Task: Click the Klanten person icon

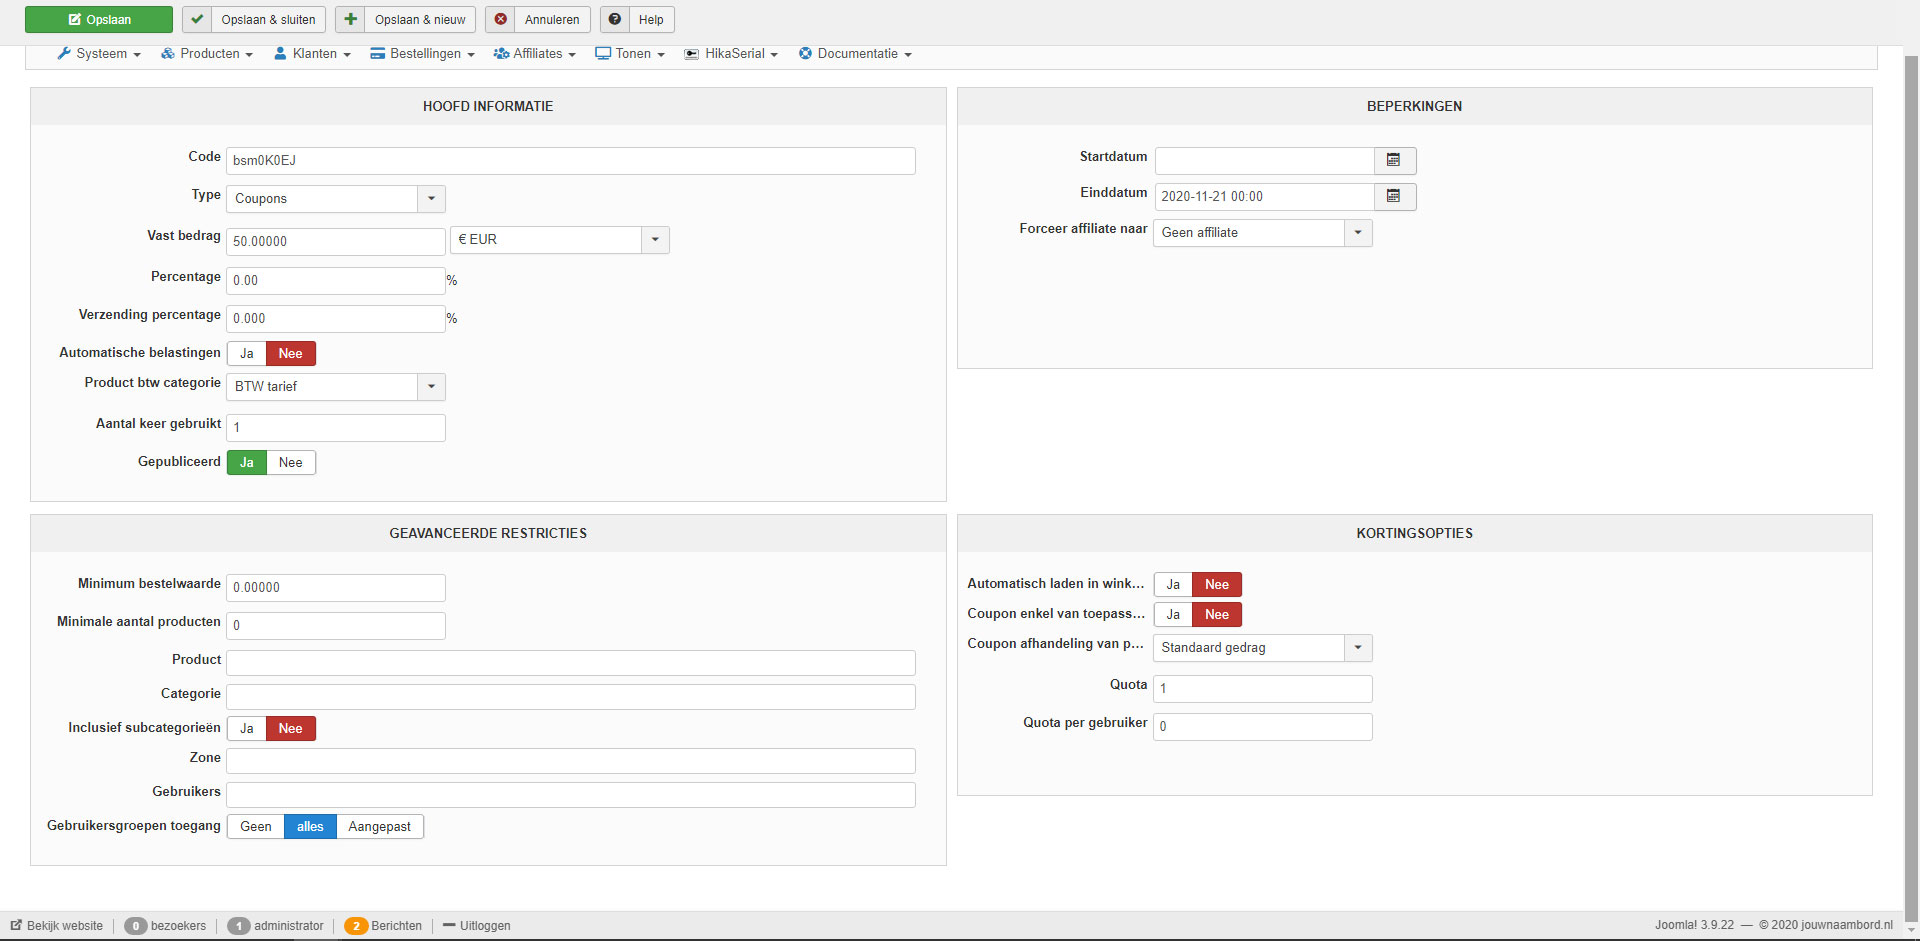Action: click(281, 53)
